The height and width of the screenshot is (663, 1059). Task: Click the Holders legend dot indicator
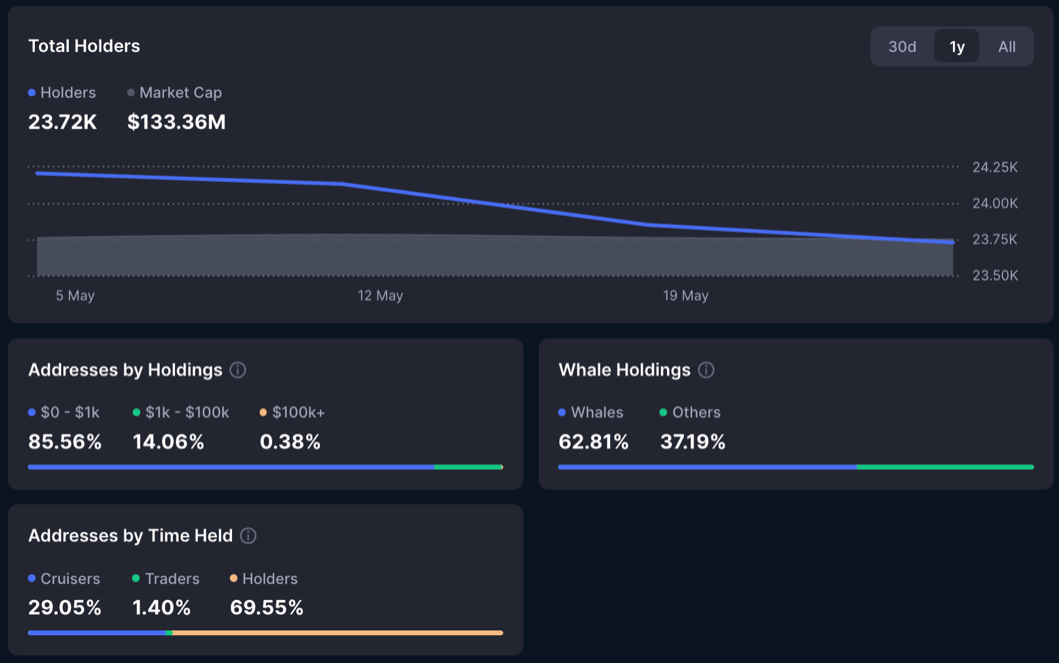[30, 92]
